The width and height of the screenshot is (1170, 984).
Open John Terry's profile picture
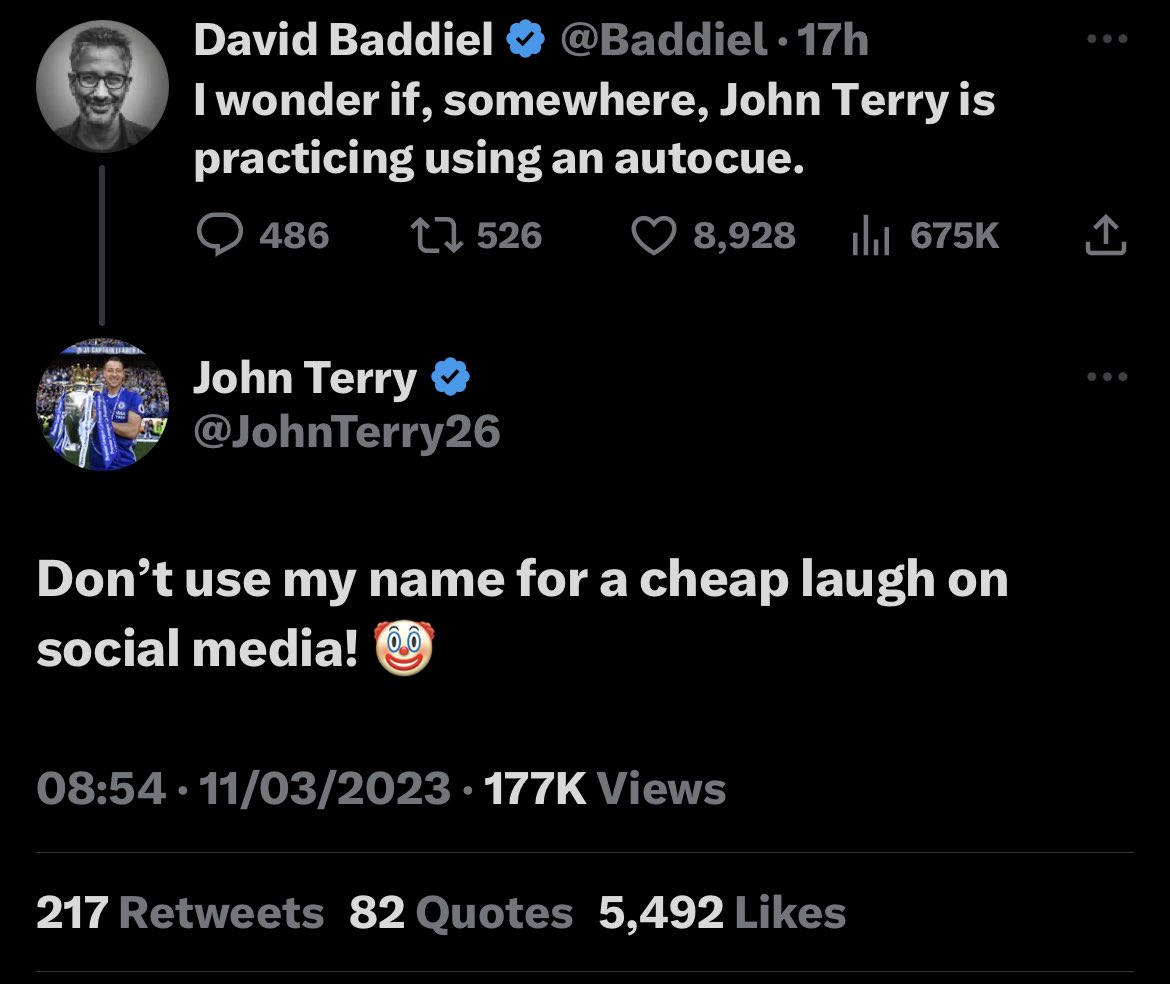[x=102, y=404]
